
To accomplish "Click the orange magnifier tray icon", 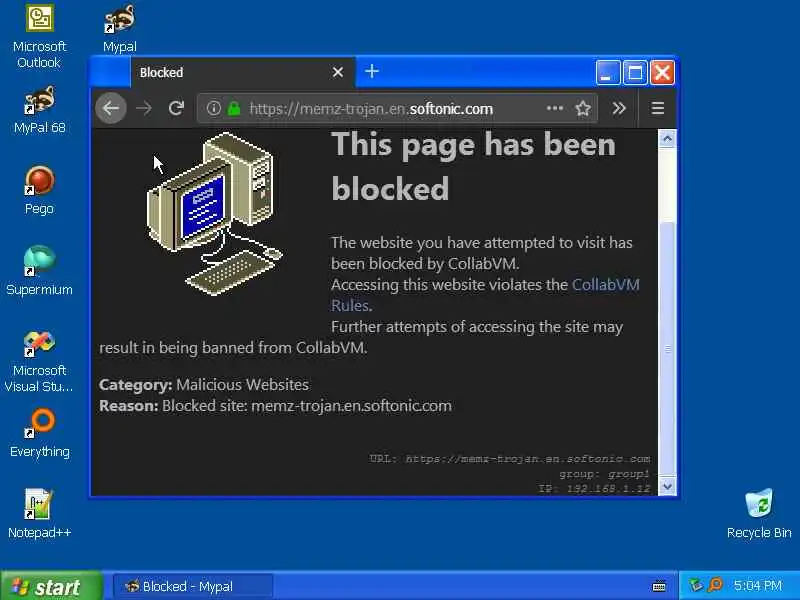I will (x=715, y=585).
